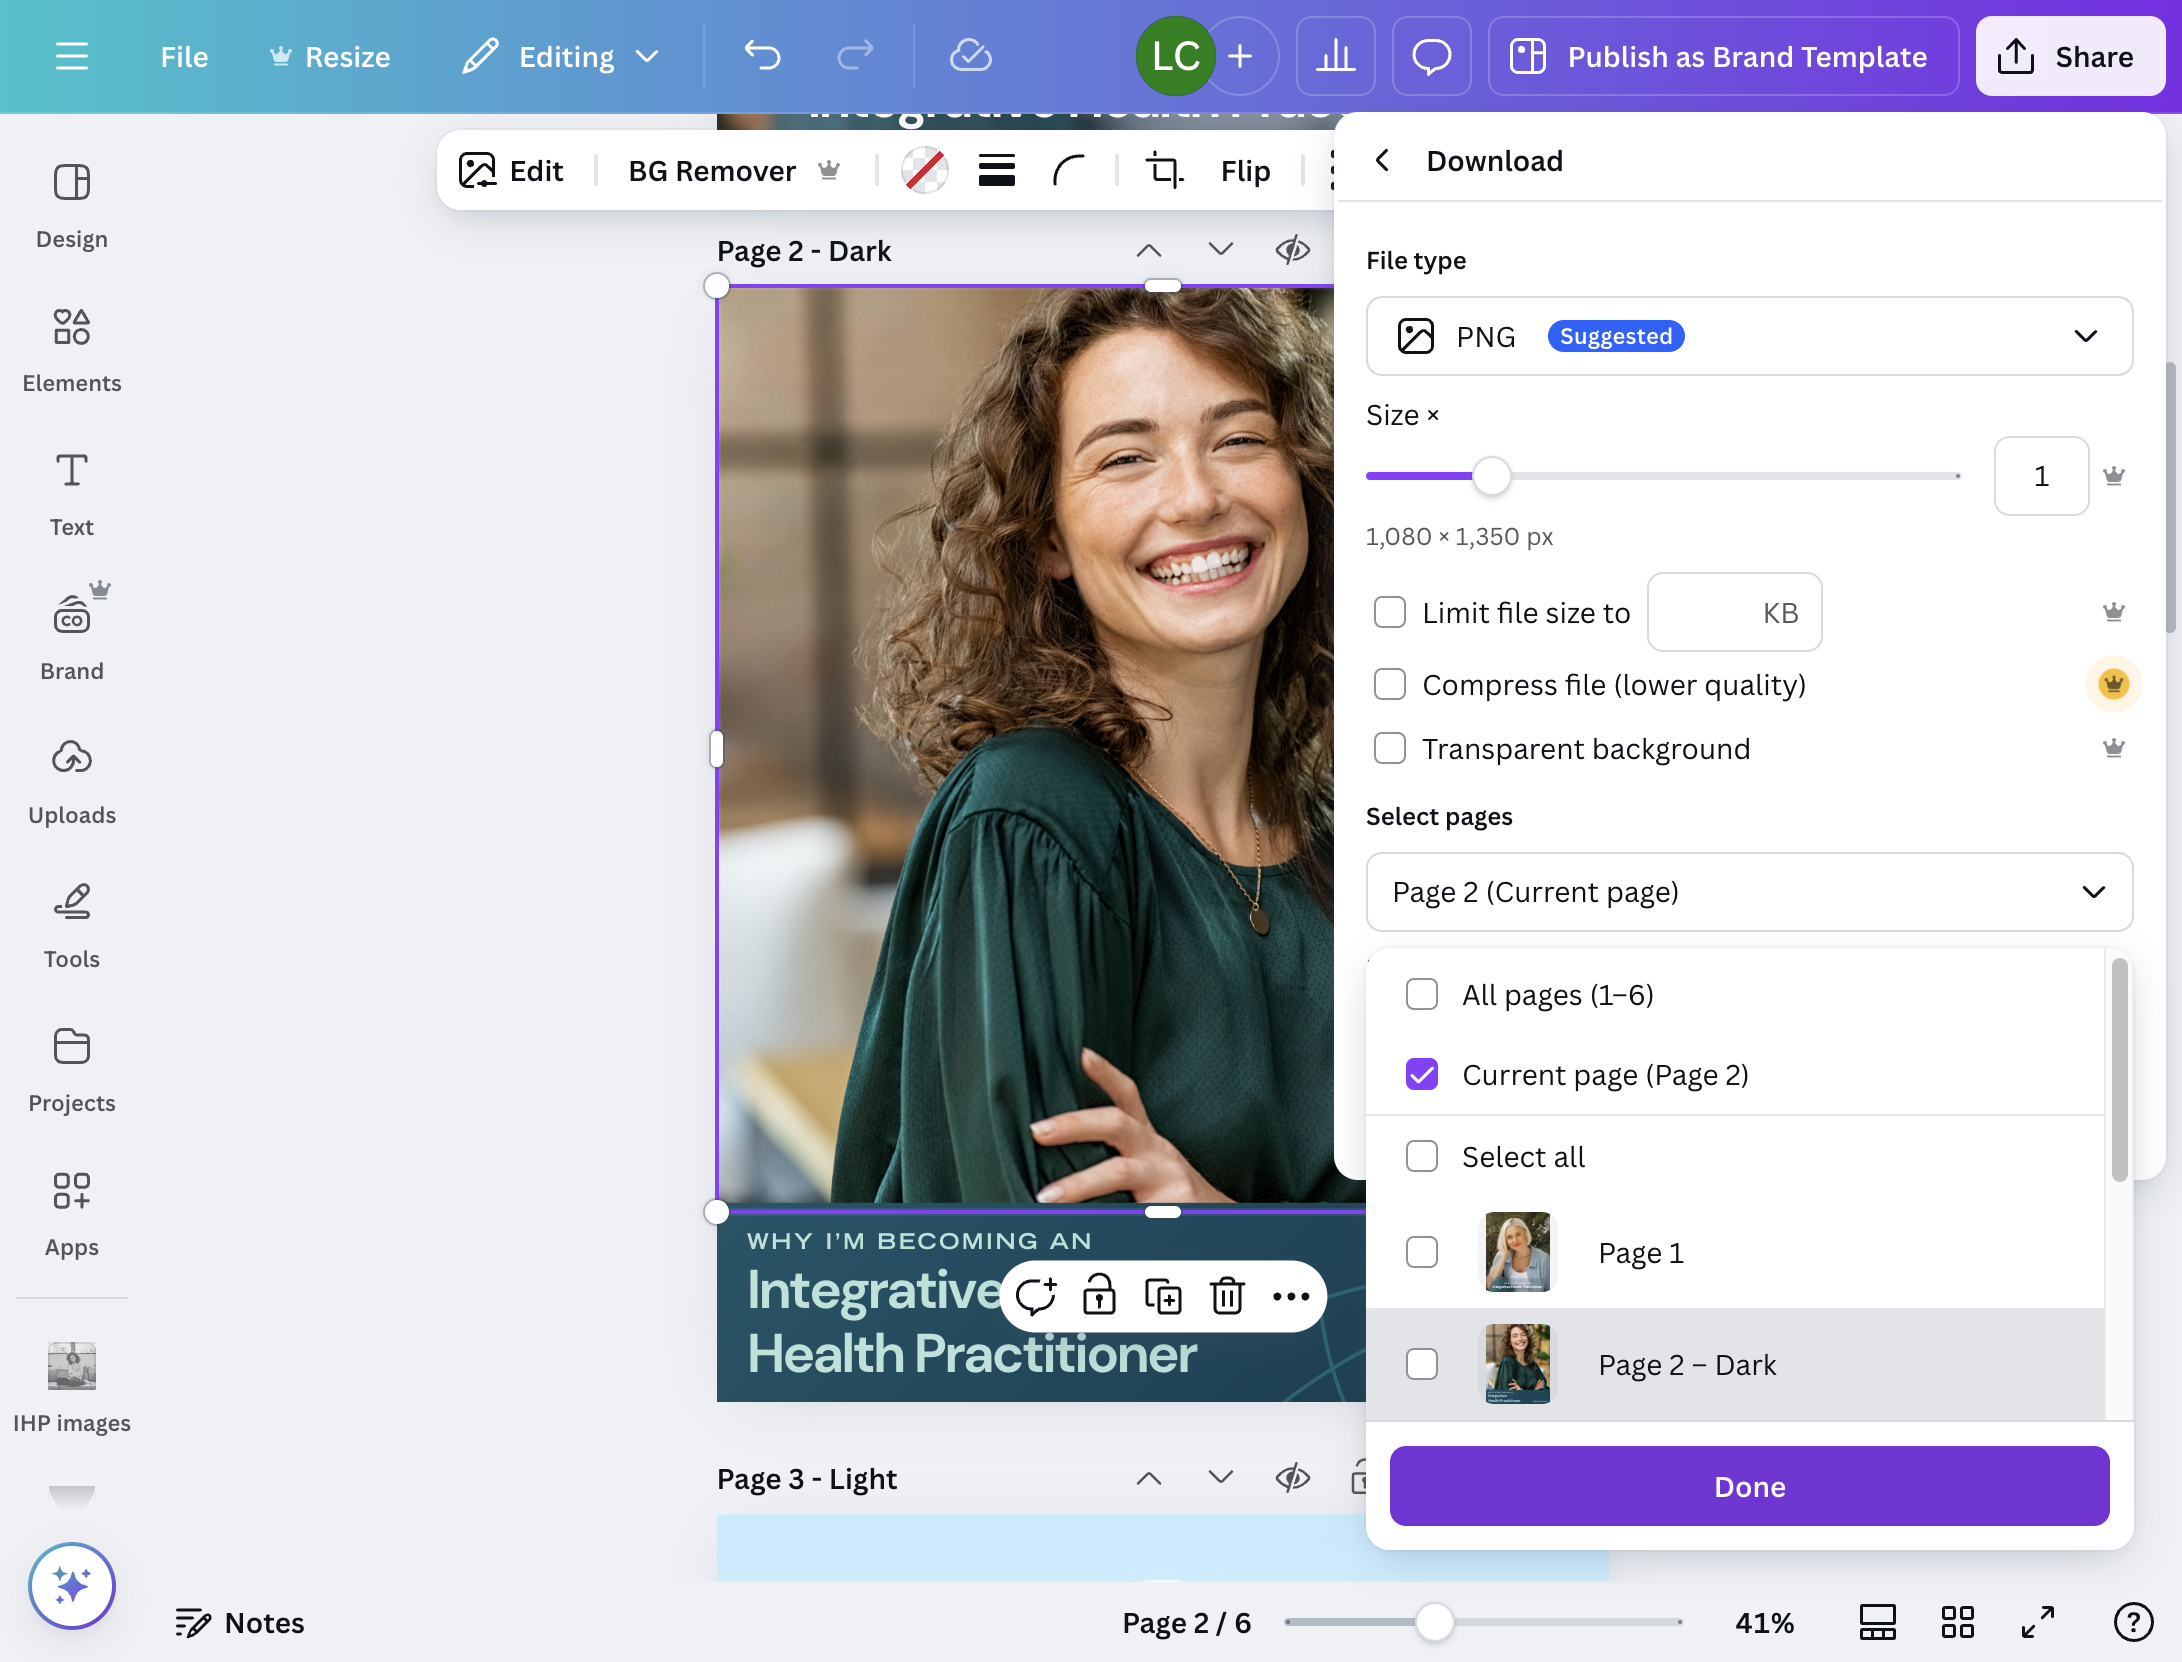Screen dimensions: 2182x1662
Task: Open the help question mark icon
Action: tap(2134, 1622)
